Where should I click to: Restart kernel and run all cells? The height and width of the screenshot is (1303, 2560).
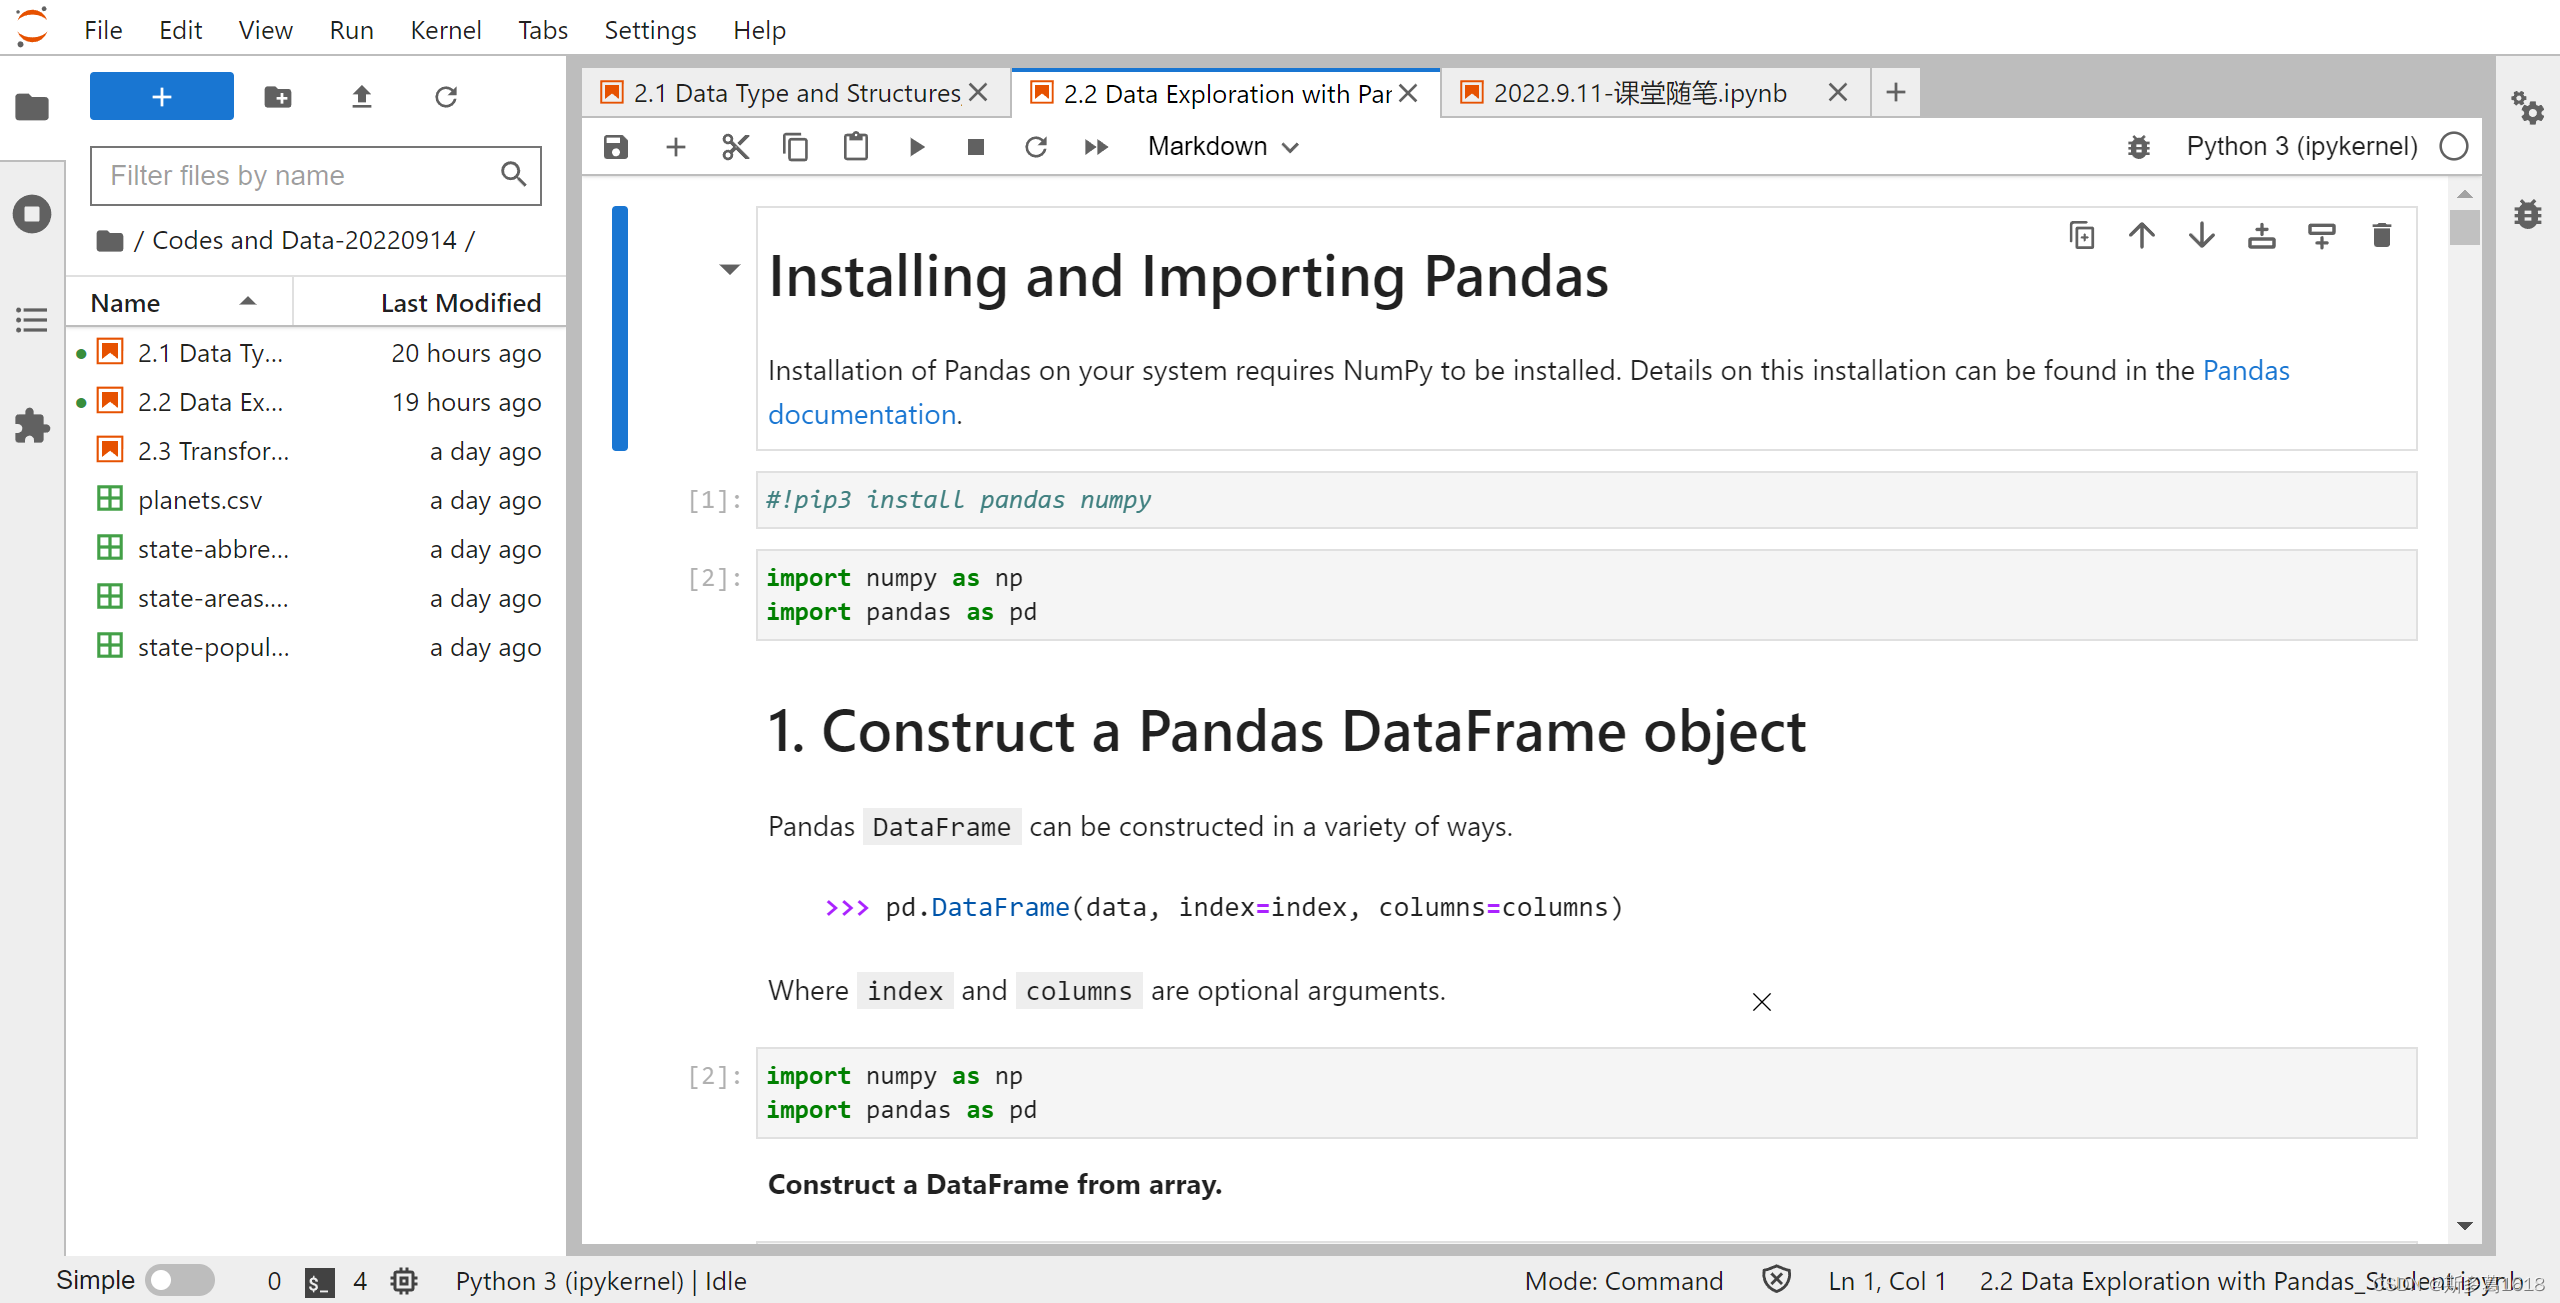coord(1096,147)
